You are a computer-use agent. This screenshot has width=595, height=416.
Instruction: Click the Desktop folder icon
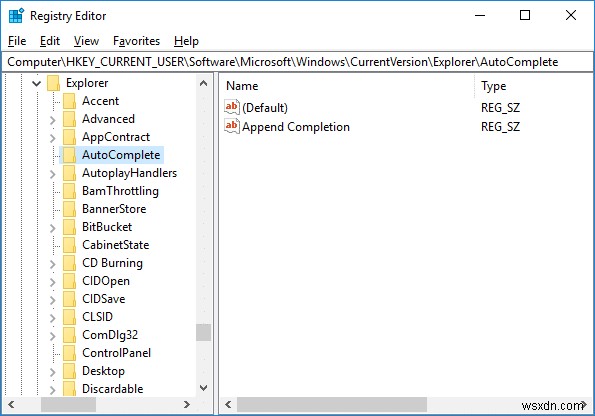coord(69,371)
